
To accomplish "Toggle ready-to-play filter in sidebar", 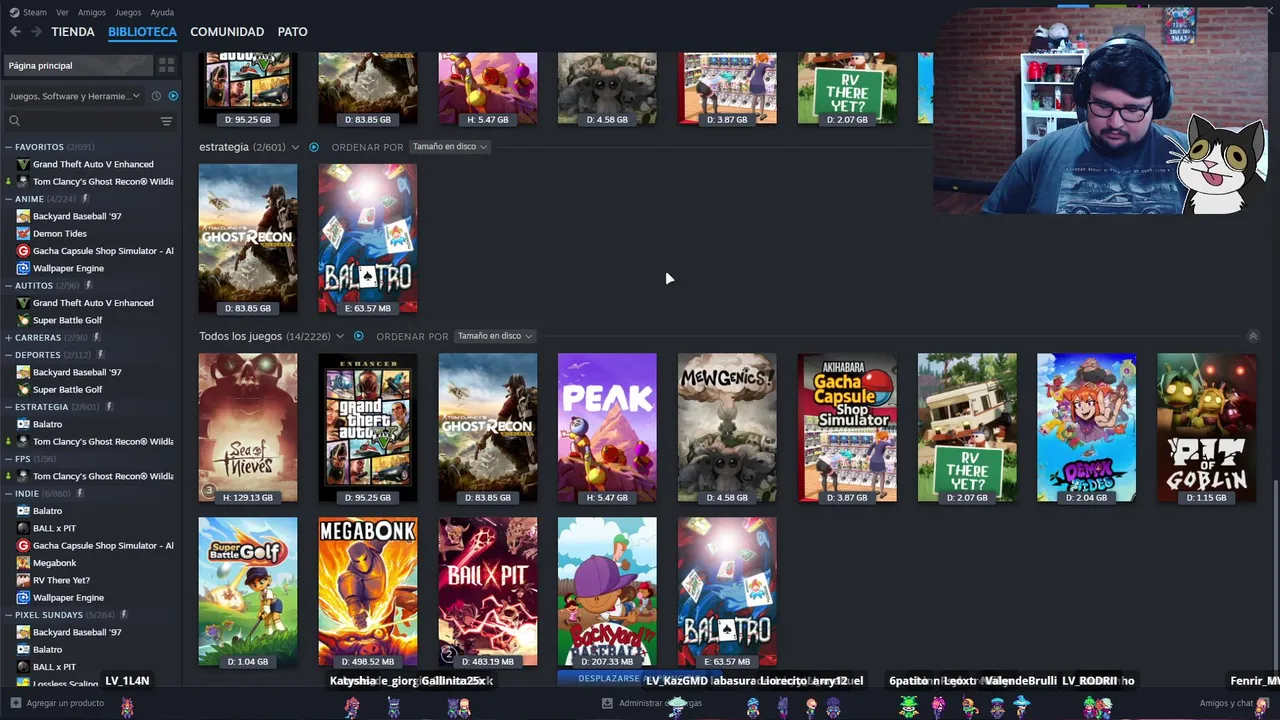I will 173,96.
